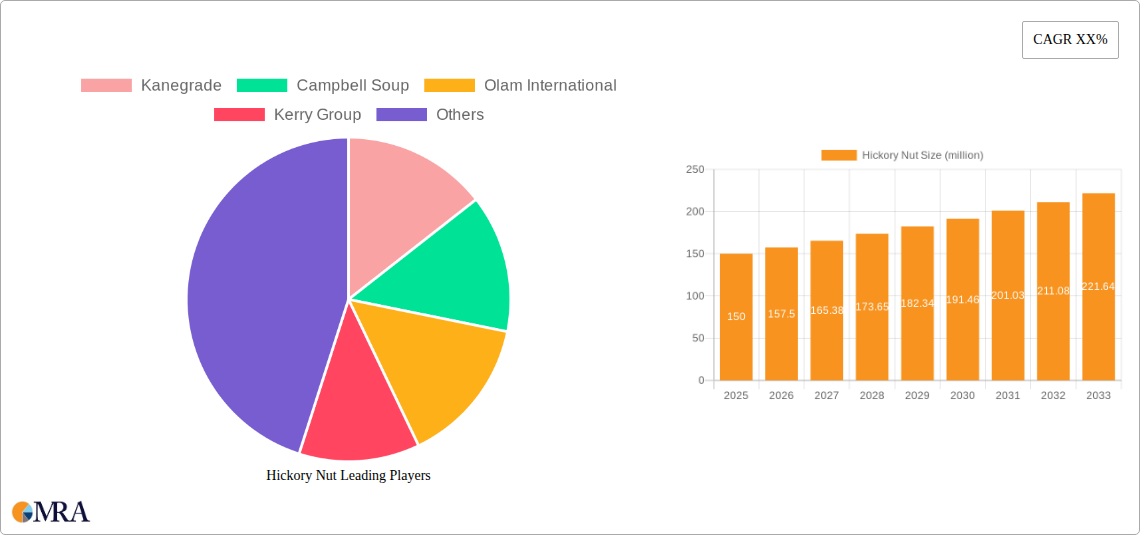This screenshot has height=535, width=1140.
Task: Toggle the Kanegrade legend color box
Action: tap(106, 85)
